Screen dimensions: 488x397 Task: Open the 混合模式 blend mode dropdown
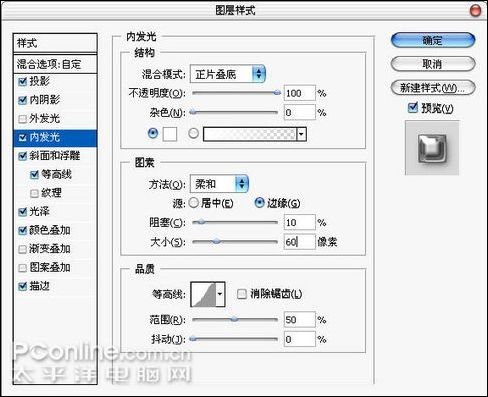click(x=228, y=74)
